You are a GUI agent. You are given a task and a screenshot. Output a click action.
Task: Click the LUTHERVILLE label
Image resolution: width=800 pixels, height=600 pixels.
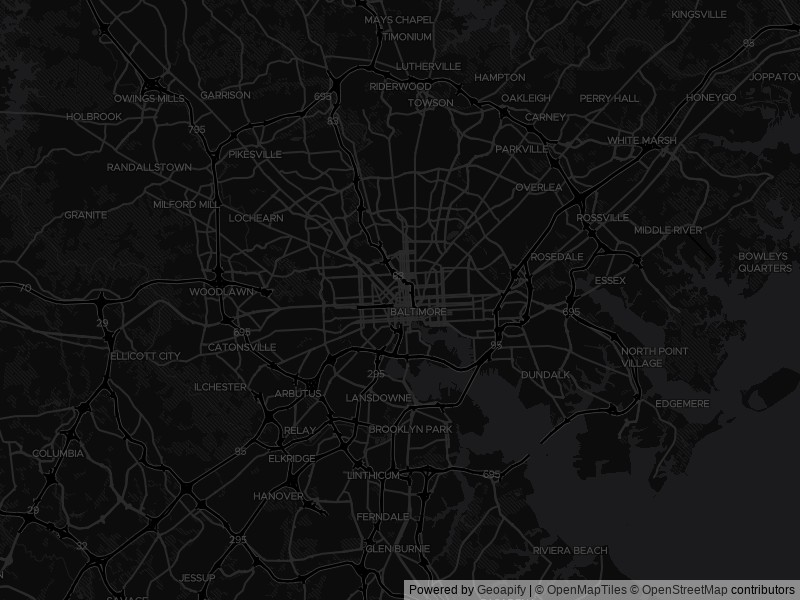tap(428, 67)
